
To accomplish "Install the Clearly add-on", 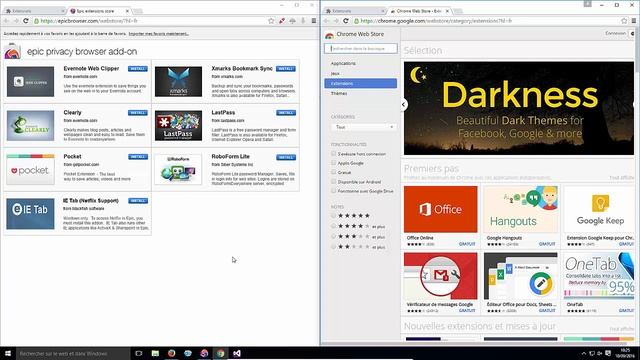I will click(138, 113).
